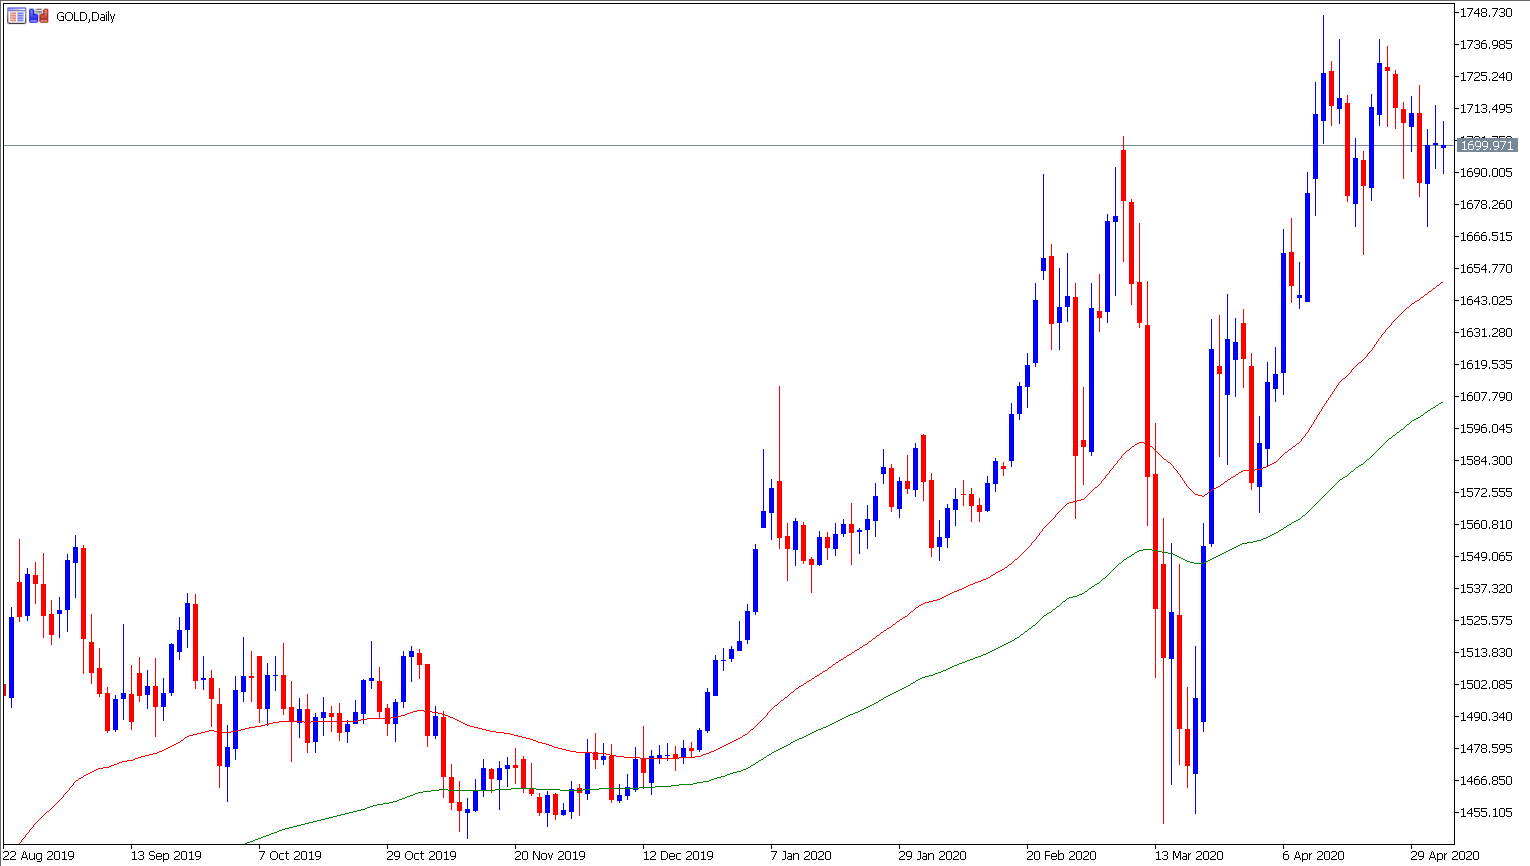Click the 1572.555 price scale label

tap(1486, 493)
